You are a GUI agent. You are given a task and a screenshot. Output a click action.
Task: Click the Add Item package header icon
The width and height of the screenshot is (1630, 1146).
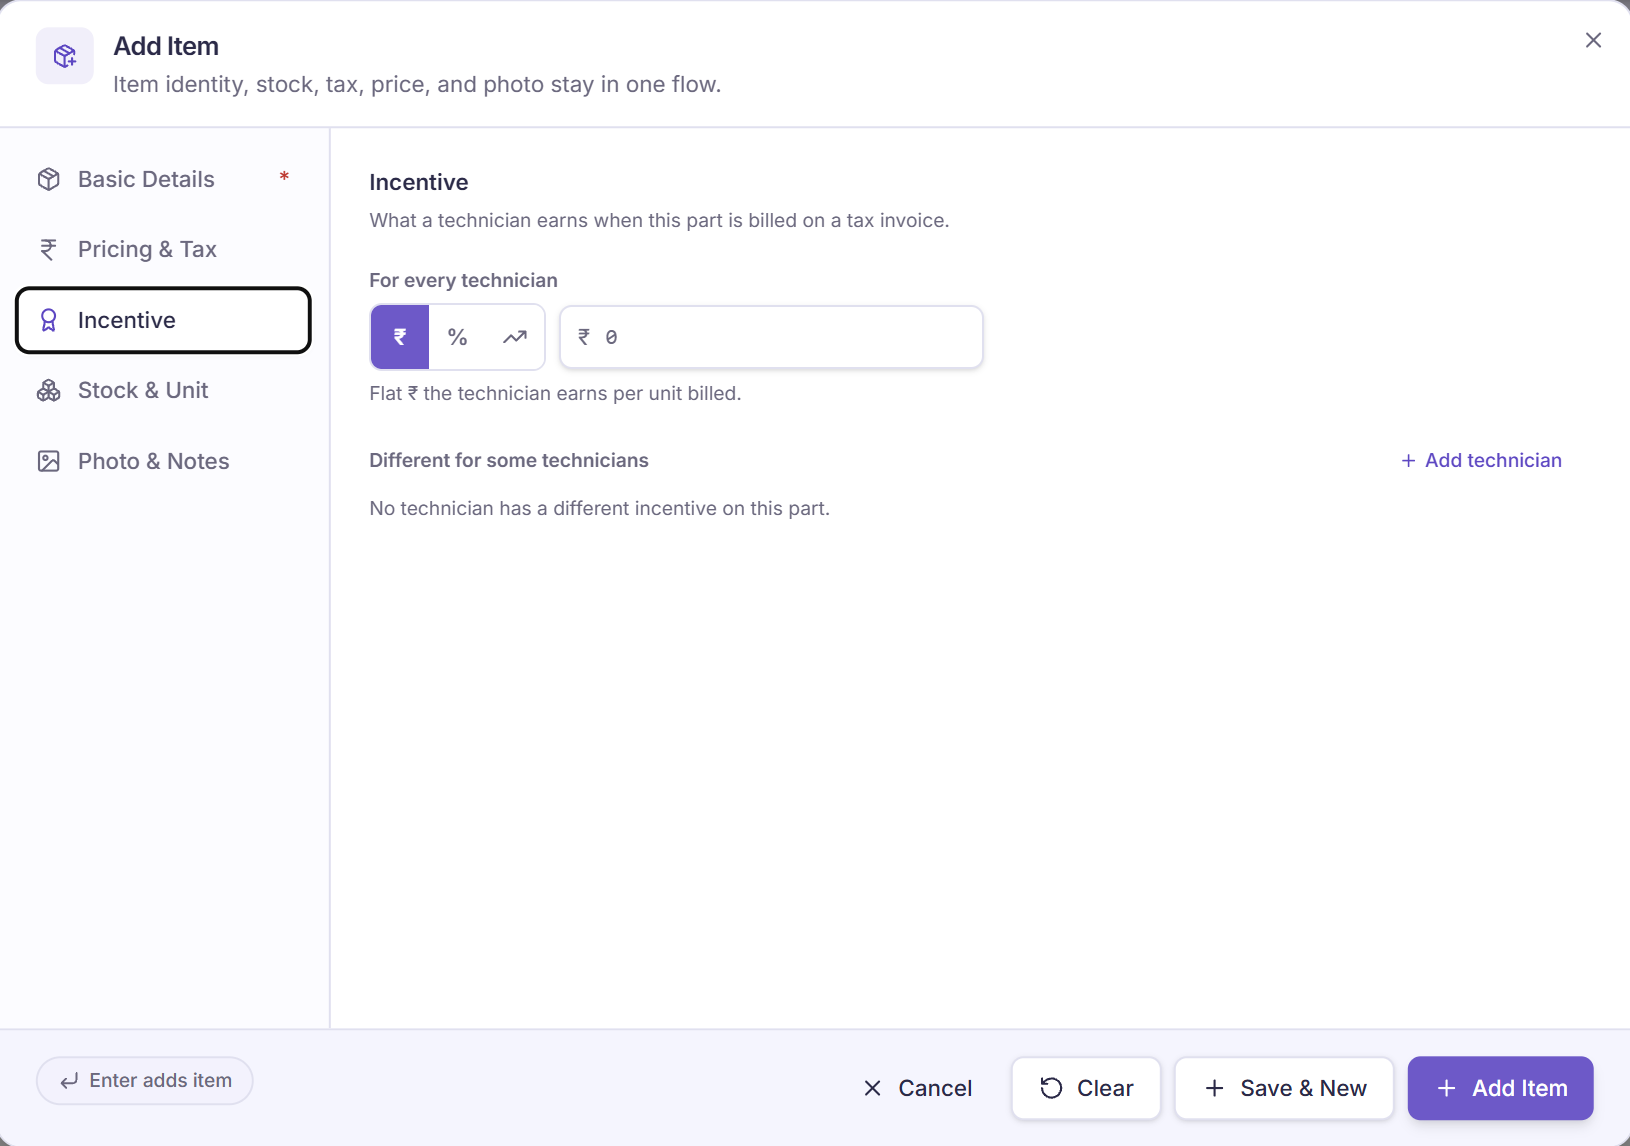pos(65,56)
